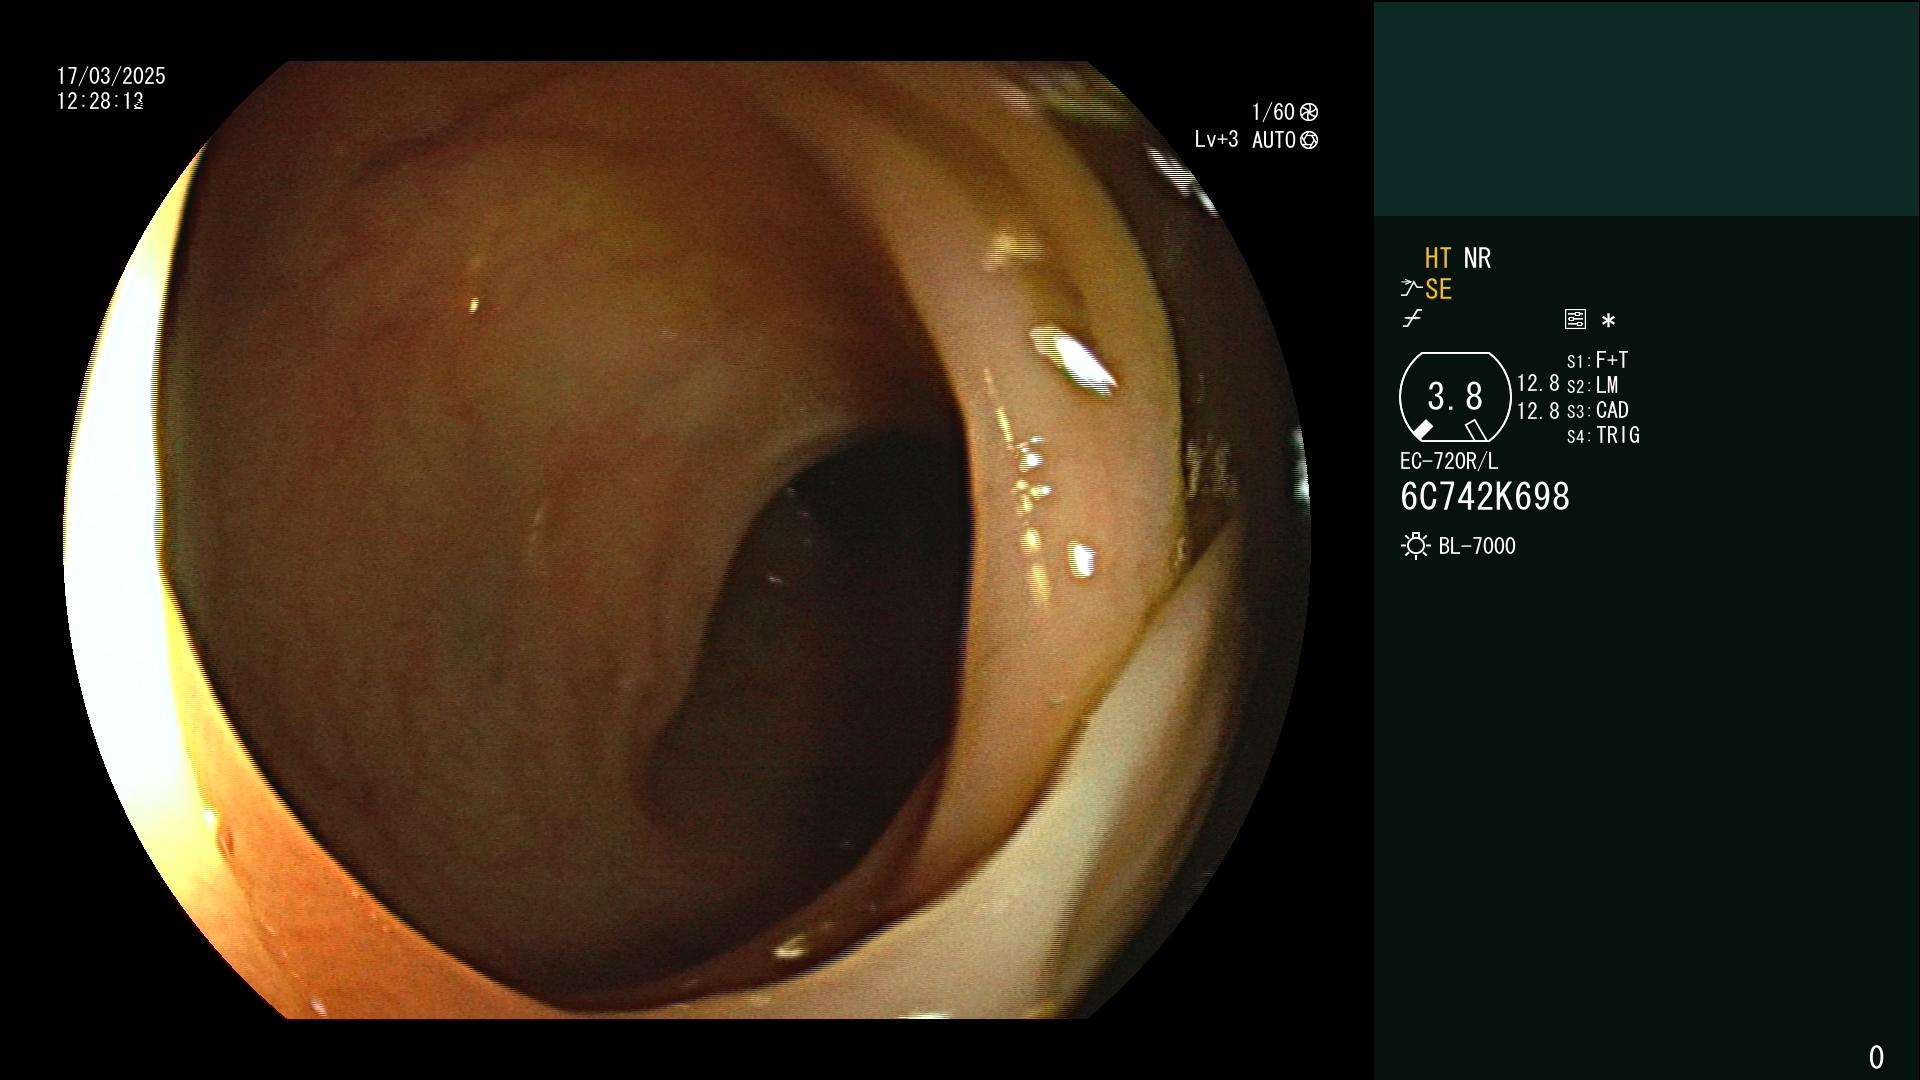1920x1080 pixels.
Task: Click the dark colon lumen in the endoscopic view
Action: (x=820, y=640)
